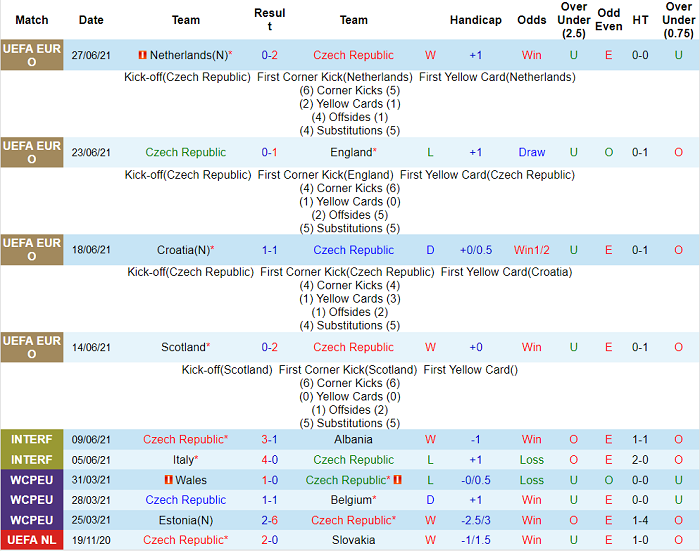Click the INTERF badge on 09/06/21 row

pos(32,439)
